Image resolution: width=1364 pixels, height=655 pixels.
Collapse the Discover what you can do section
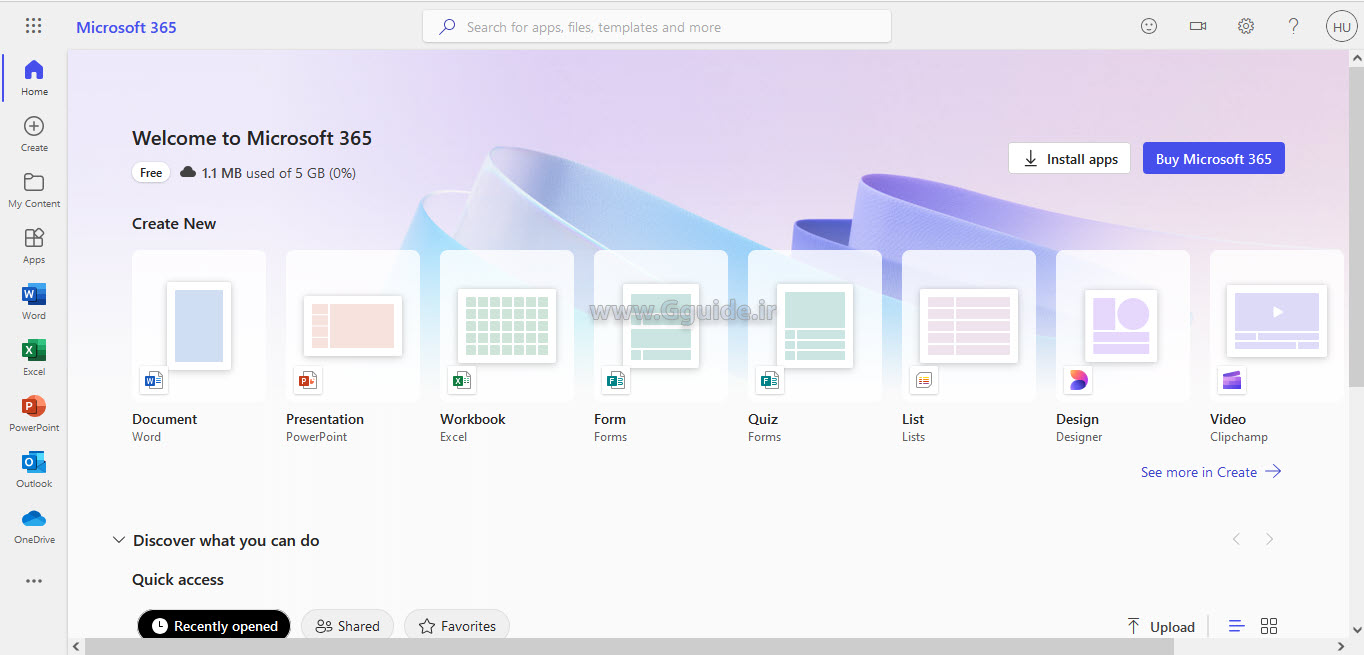118,540
